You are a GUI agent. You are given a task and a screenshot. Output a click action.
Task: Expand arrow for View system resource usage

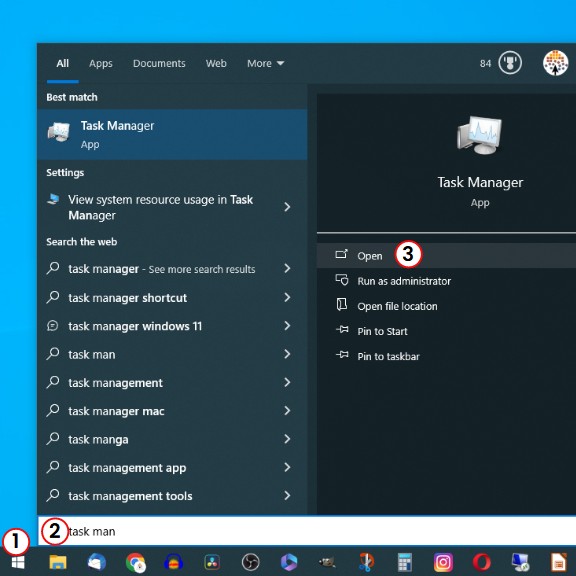pos(287,207)
